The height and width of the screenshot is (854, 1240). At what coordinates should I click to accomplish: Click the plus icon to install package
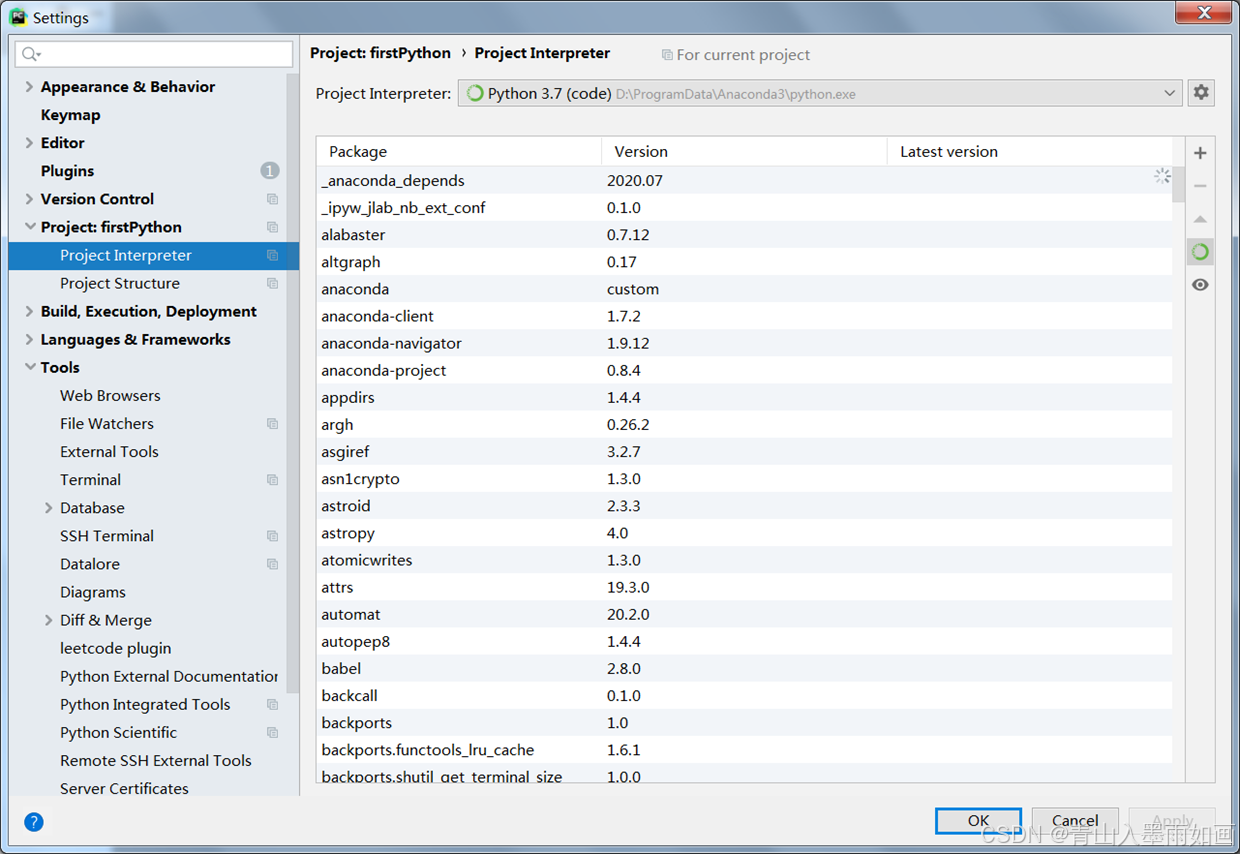point(1200,153)
